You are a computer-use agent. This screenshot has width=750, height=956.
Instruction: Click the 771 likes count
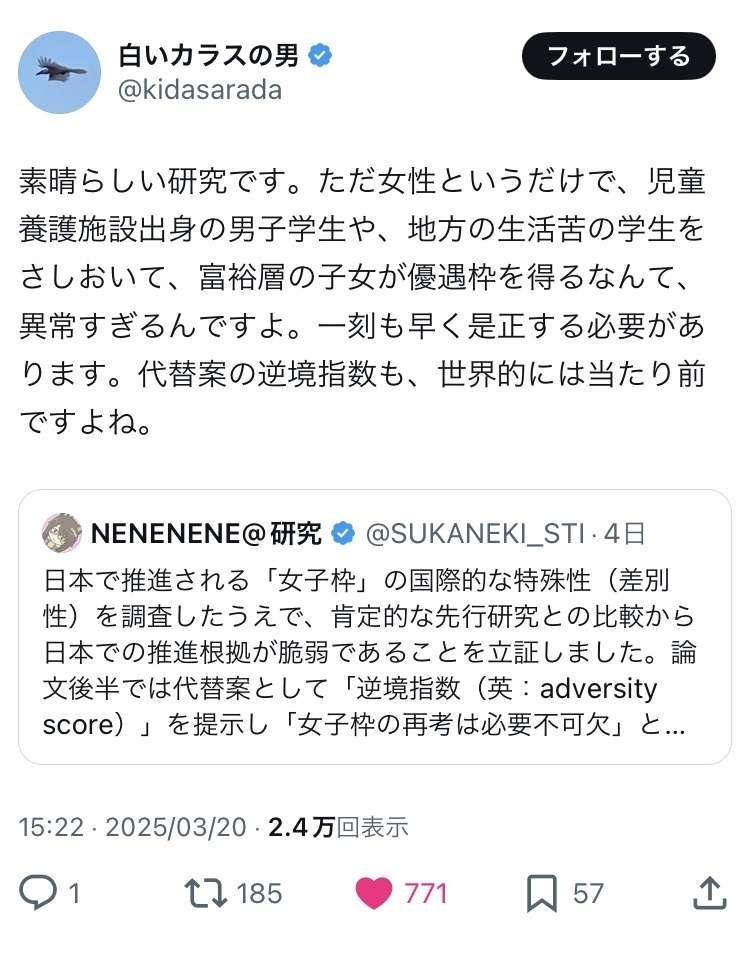click(425, 892)
